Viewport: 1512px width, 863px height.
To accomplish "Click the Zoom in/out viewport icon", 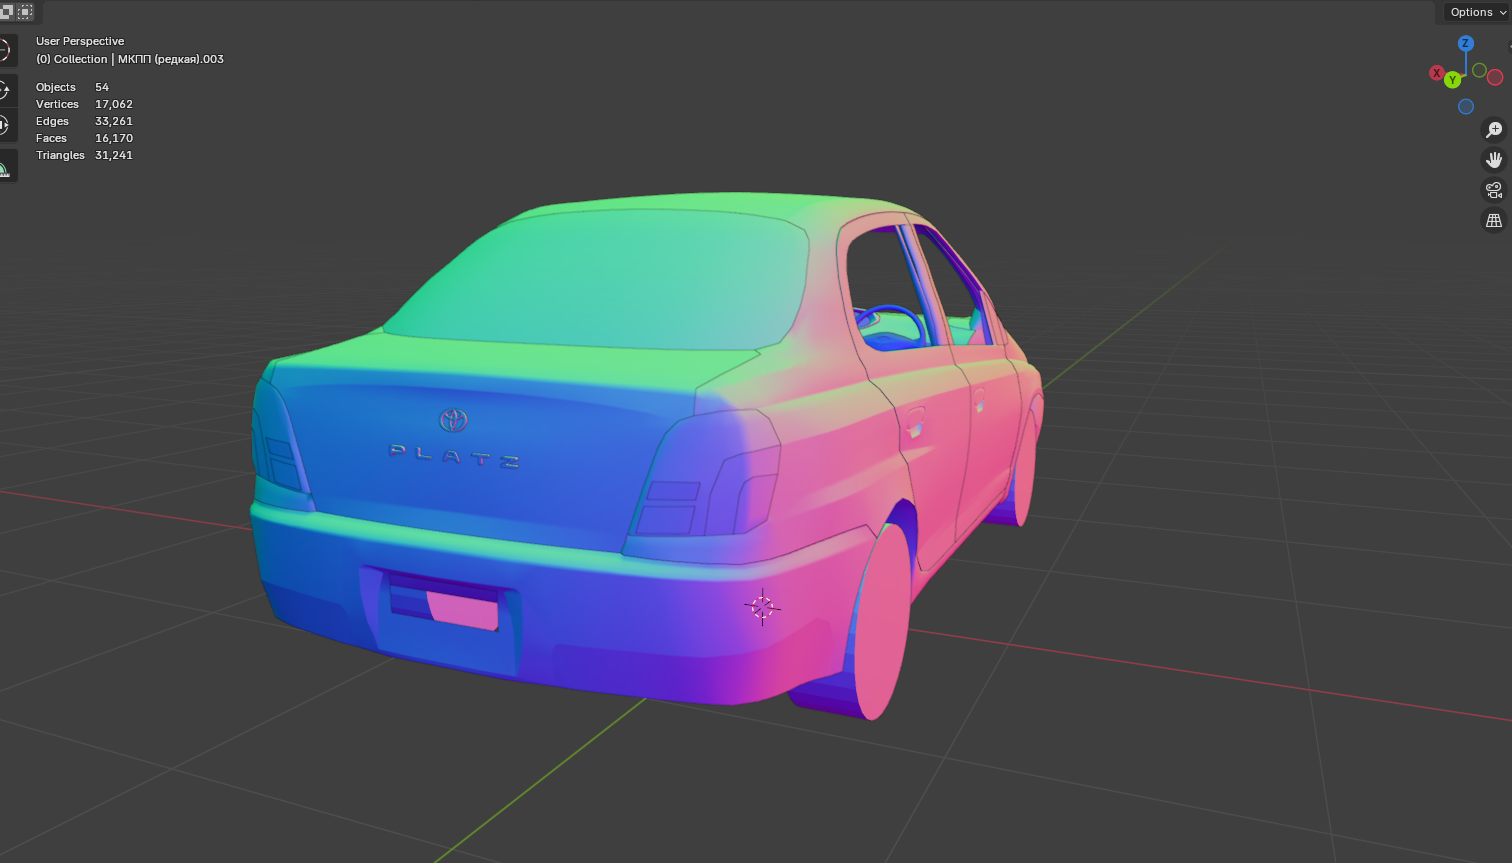I will [1494, 130].
